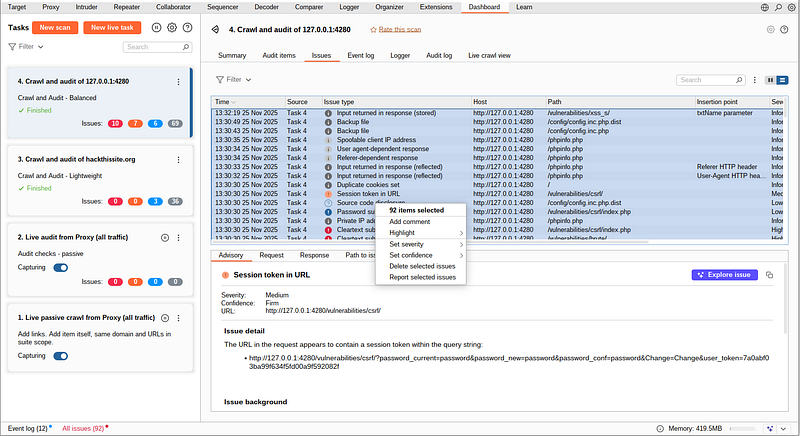Open config circle icon on Live audit task

(x=165, y=238)
